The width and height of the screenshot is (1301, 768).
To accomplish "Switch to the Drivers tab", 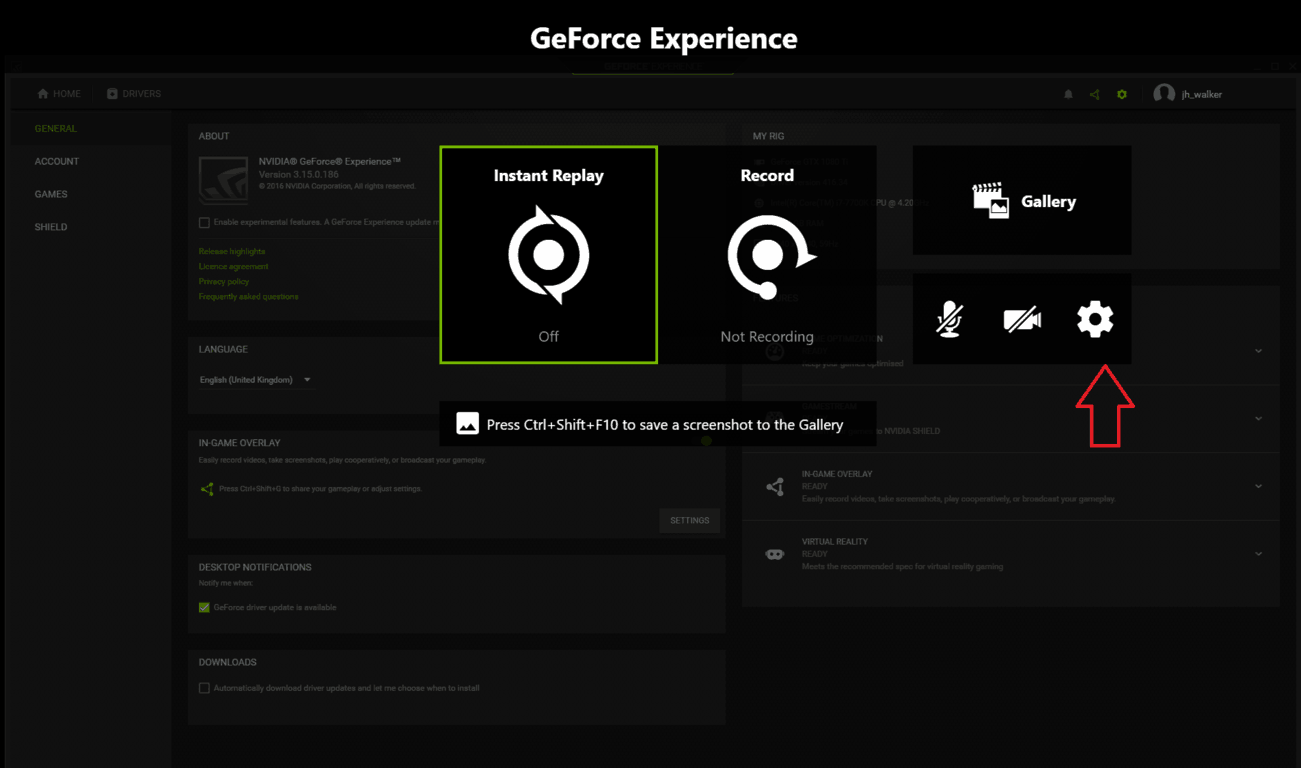I will coord(134,94).
